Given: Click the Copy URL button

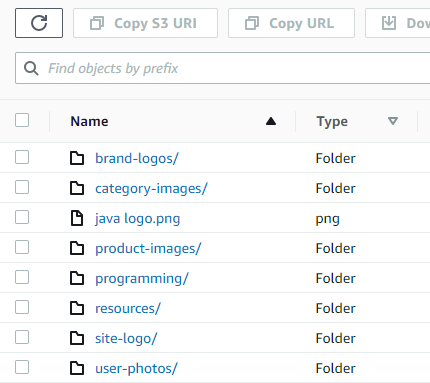Looking at the screenshot, I should (x=291, y=23).
